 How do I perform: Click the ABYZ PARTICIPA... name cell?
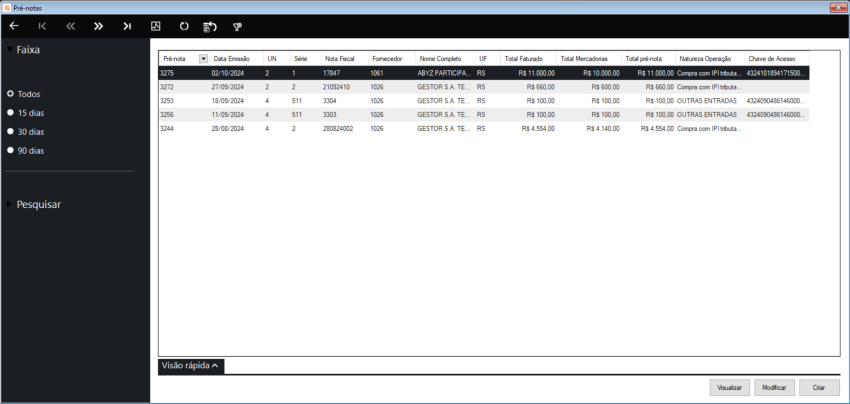pos(445,73)
